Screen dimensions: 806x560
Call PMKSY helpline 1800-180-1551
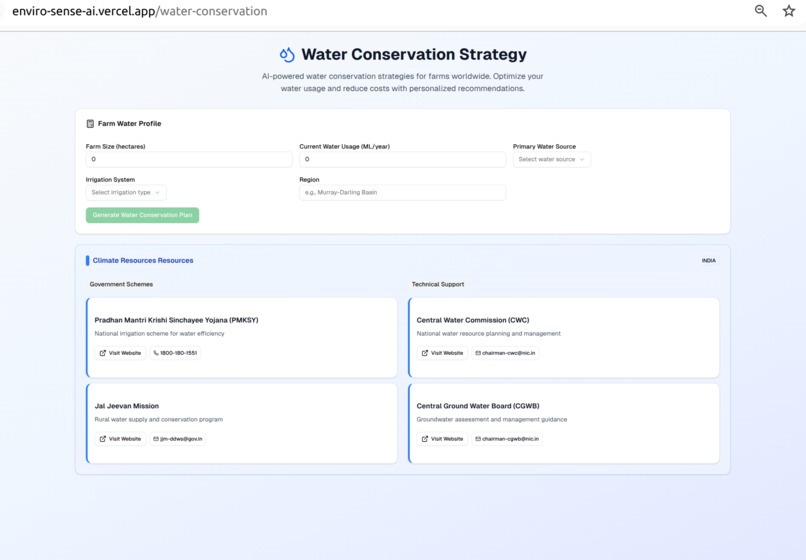[175, 353]
